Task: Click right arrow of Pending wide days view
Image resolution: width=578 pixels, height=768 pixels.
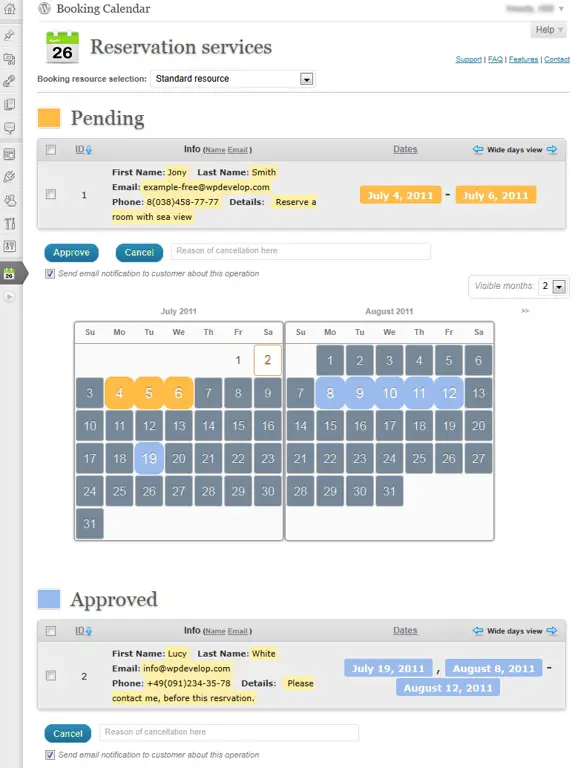Action: pos(552,149)
